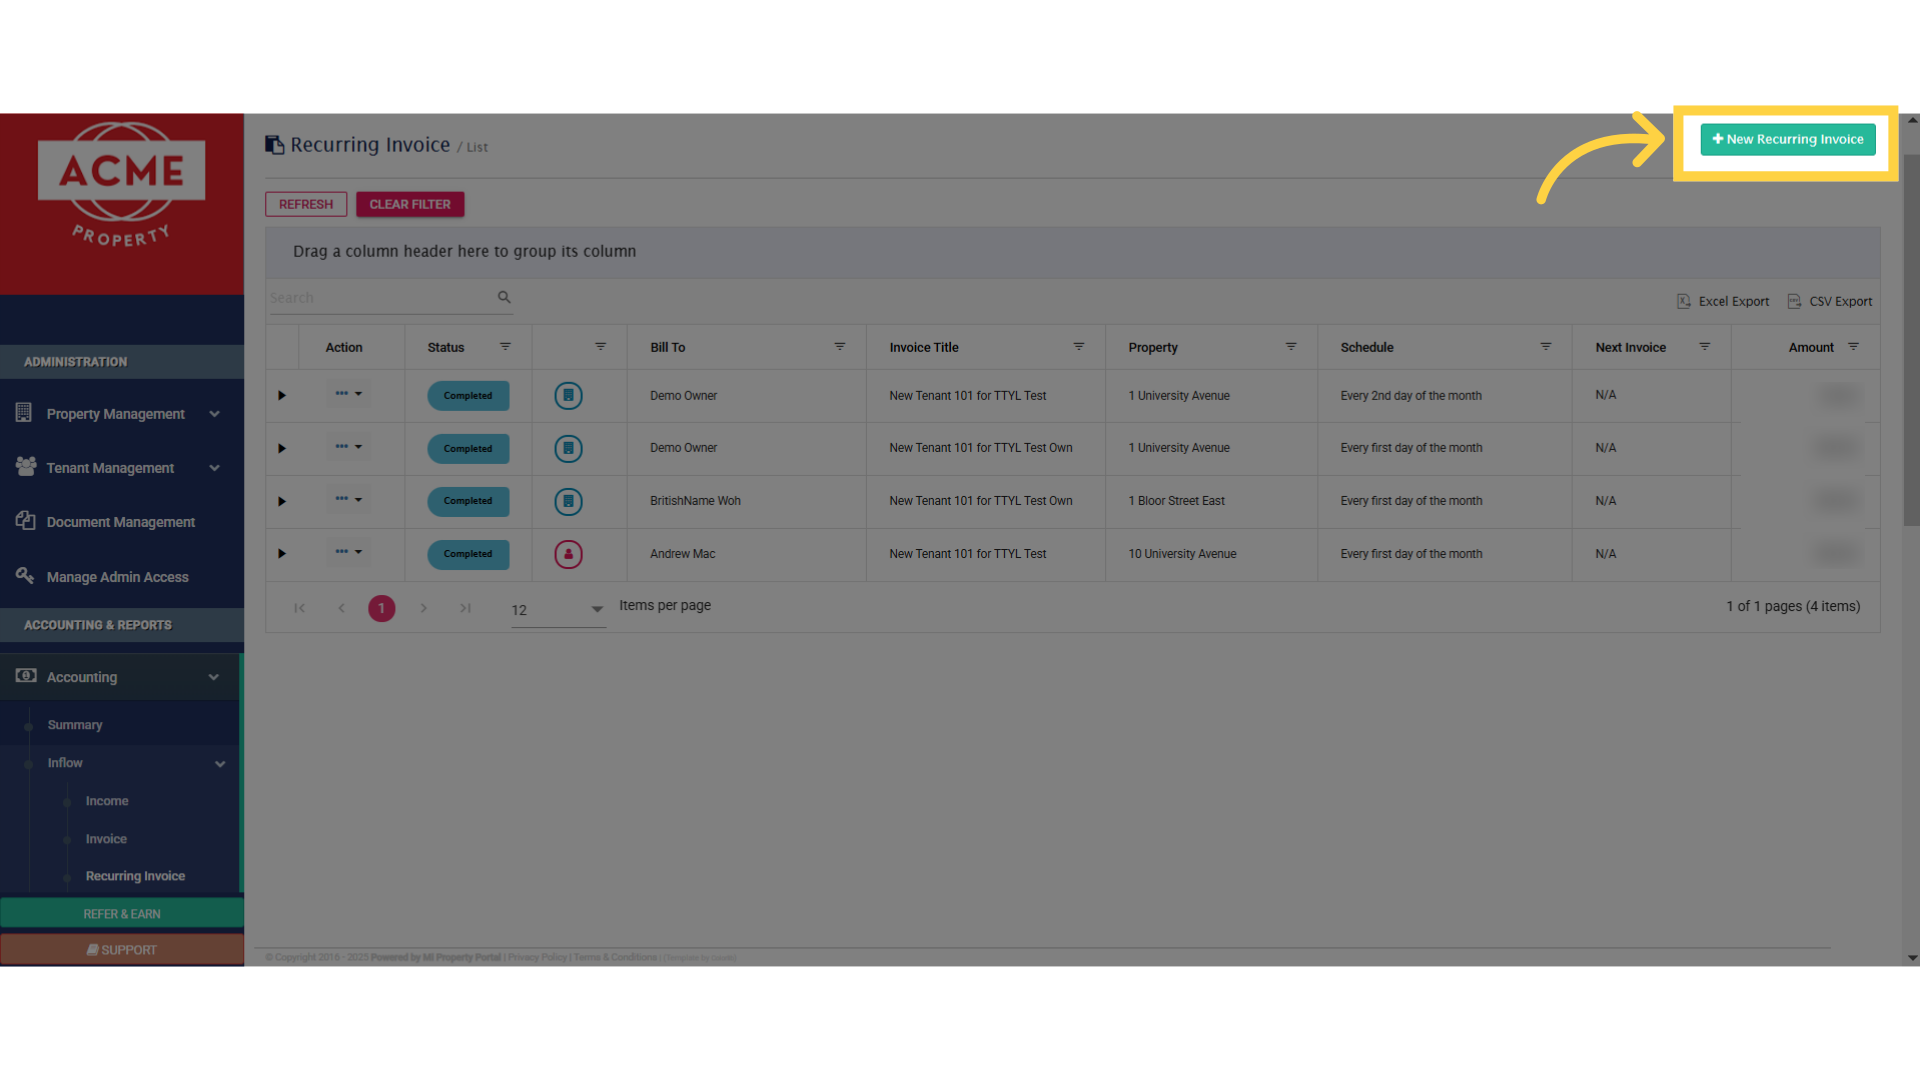Click the red person icon in the Andrew Mac row

coord(568,554)
